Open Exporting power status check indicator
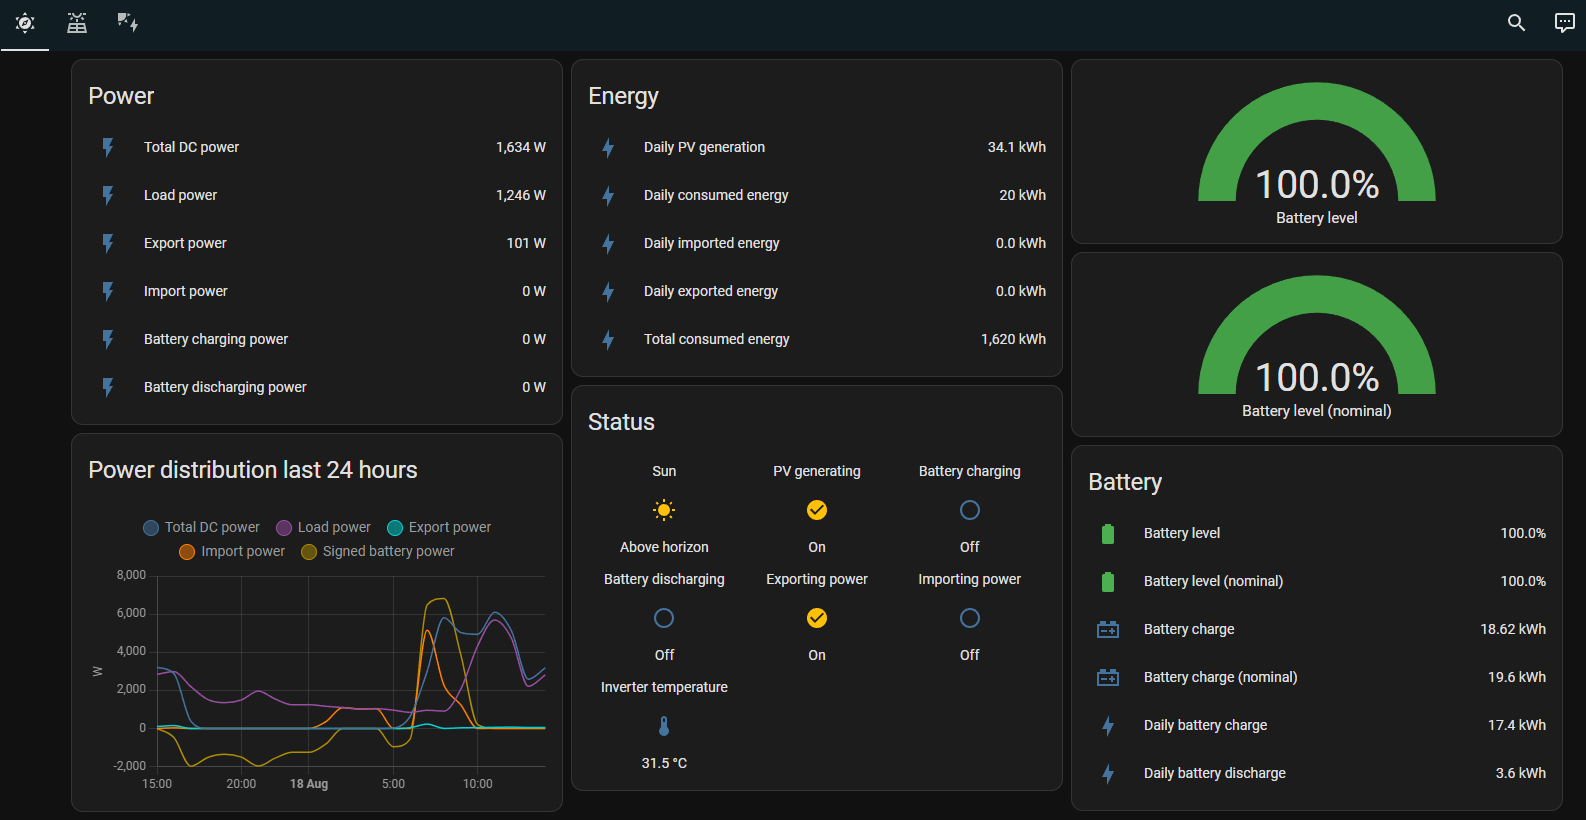This screenshot has height=820, width=1586. (x=817, y=618)
